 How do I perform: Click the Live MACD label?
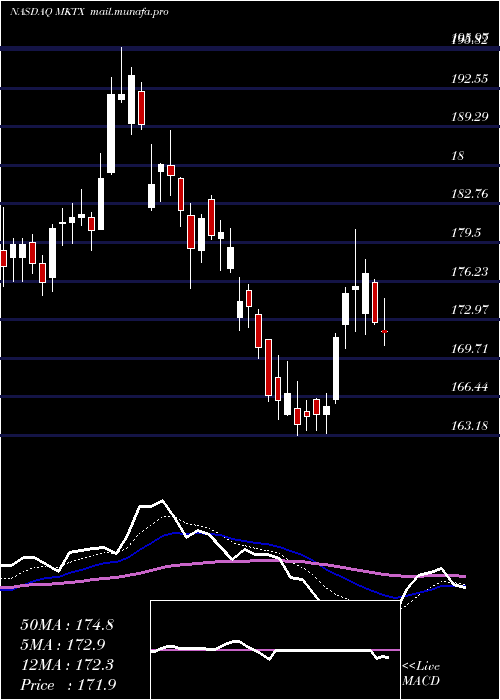(x=421, y=674)
